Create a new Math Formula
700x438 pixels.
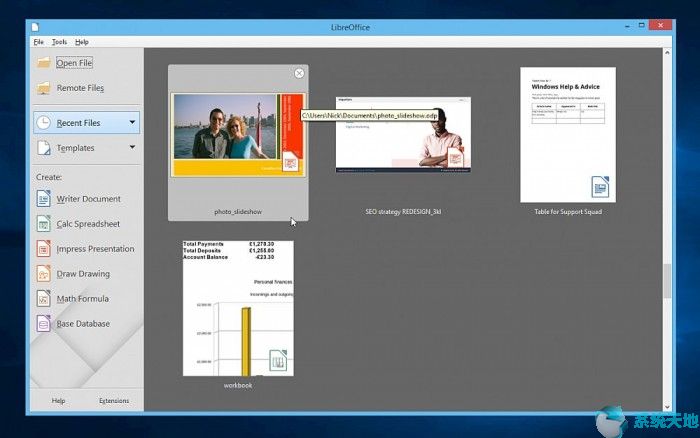(x=83, y=299)
